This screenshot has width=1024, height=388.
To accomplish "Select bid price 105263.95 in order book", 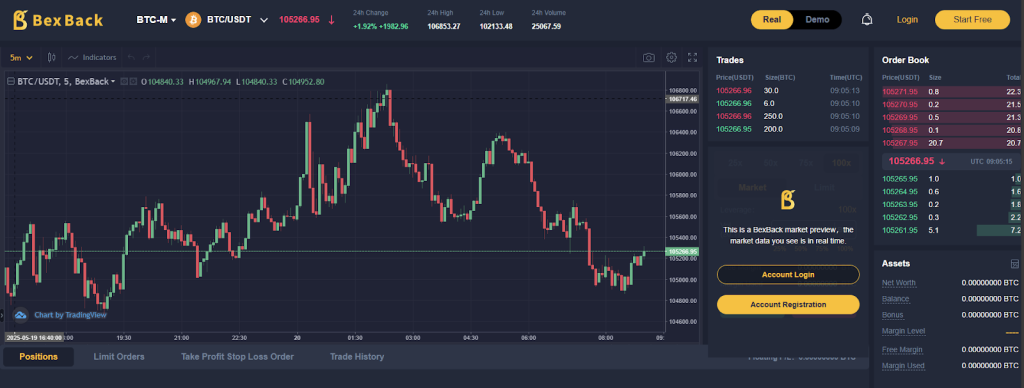I will [899, 204].
